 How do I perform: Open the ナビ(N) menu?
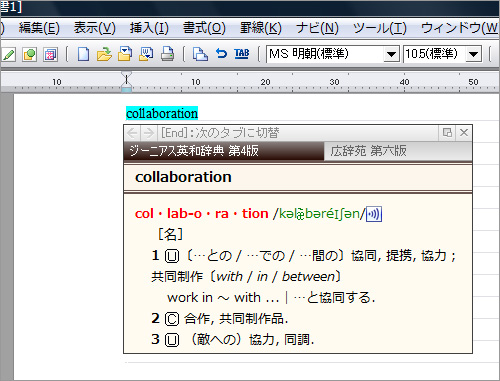click(x=317, y=28)
